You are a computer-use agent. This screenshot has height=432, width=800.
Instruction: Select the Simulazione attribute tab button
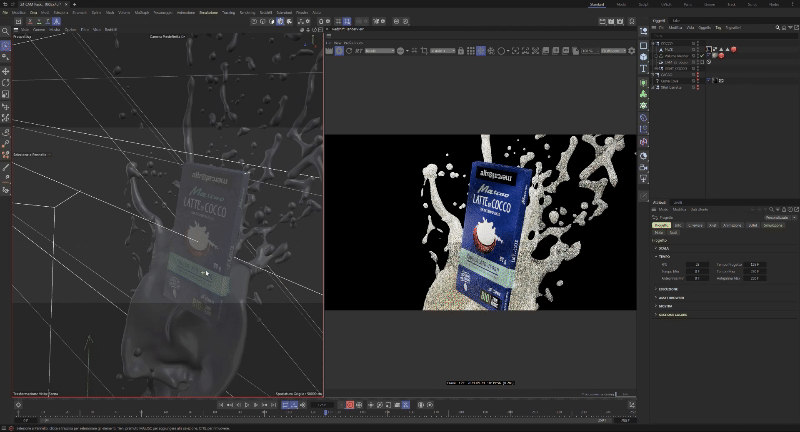click(x=773, y=225)
